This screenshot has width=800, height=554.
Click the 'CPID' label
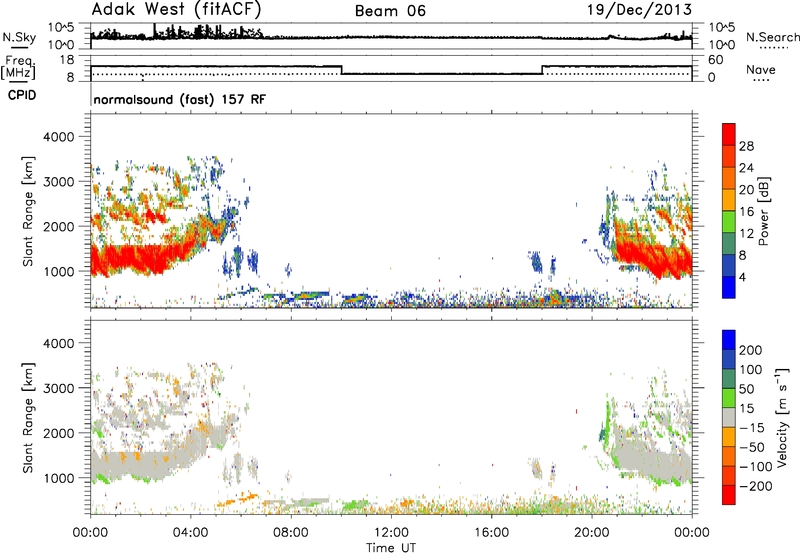pos(22,95)
